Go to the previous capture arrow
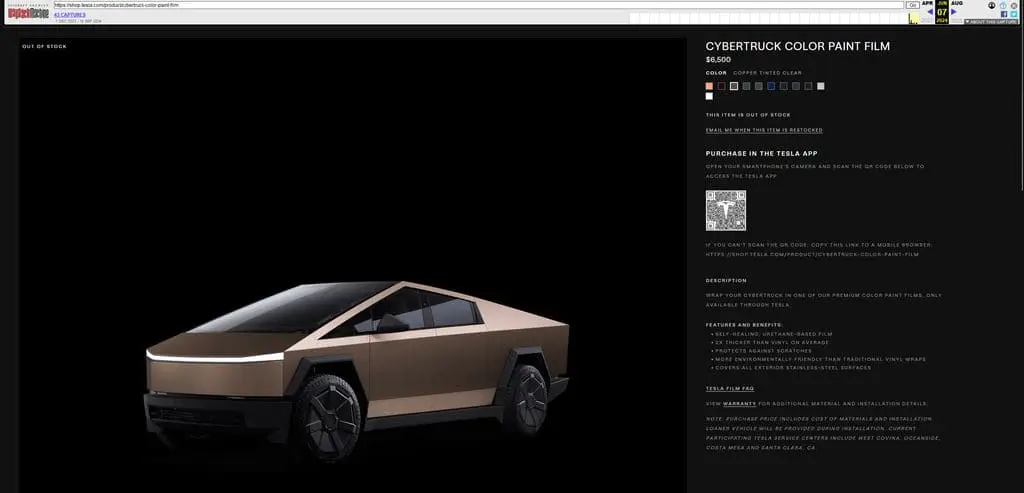 pos(930,12)
